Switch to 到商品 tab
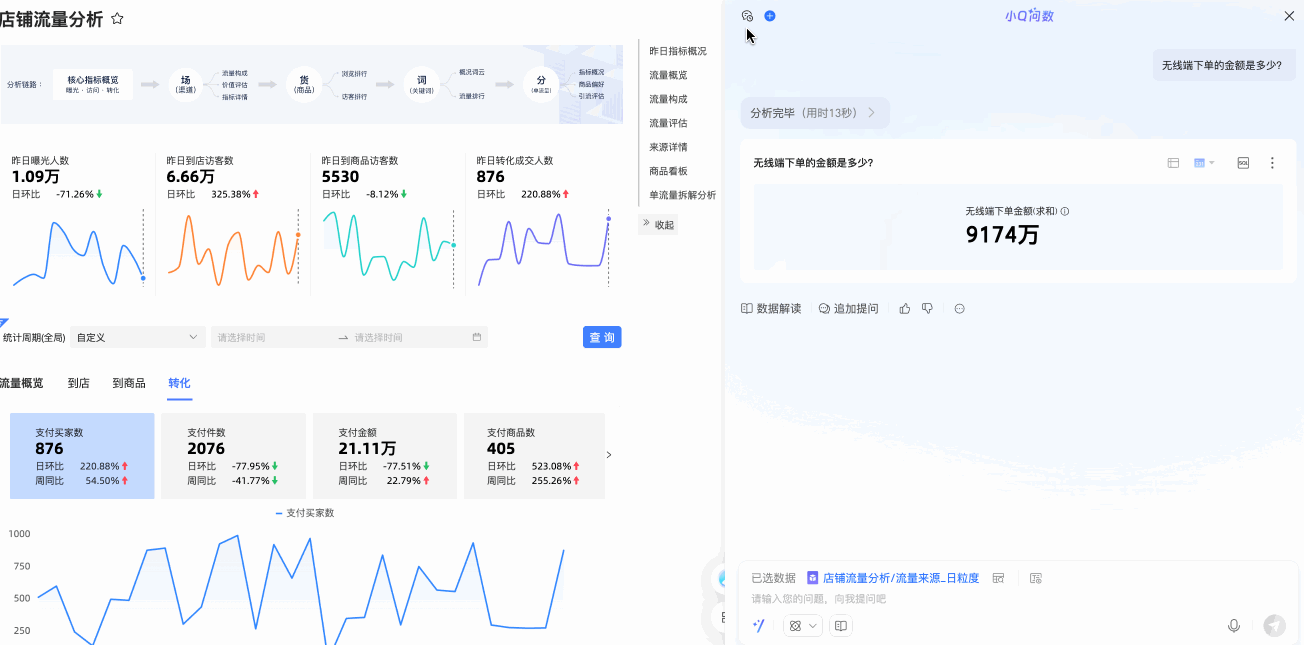Viewport: 1304px width, 645px height. 129,383
